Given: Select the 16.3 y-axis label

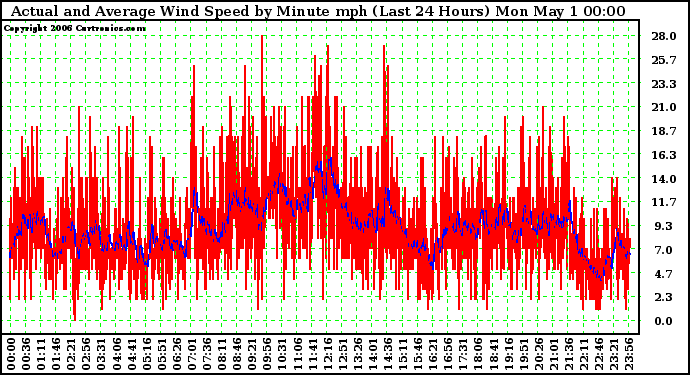Looking at the screenshot, I should click(664, 155).
